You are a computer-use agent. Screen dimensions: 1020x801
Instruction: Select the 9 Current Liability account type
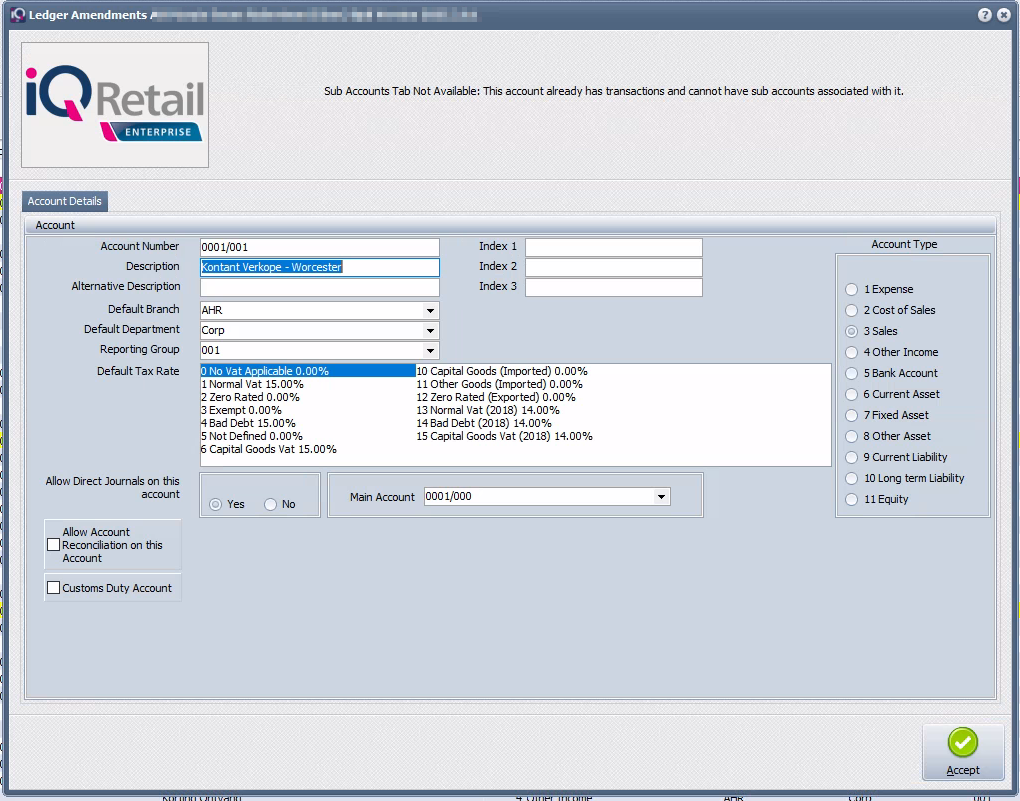852,457
